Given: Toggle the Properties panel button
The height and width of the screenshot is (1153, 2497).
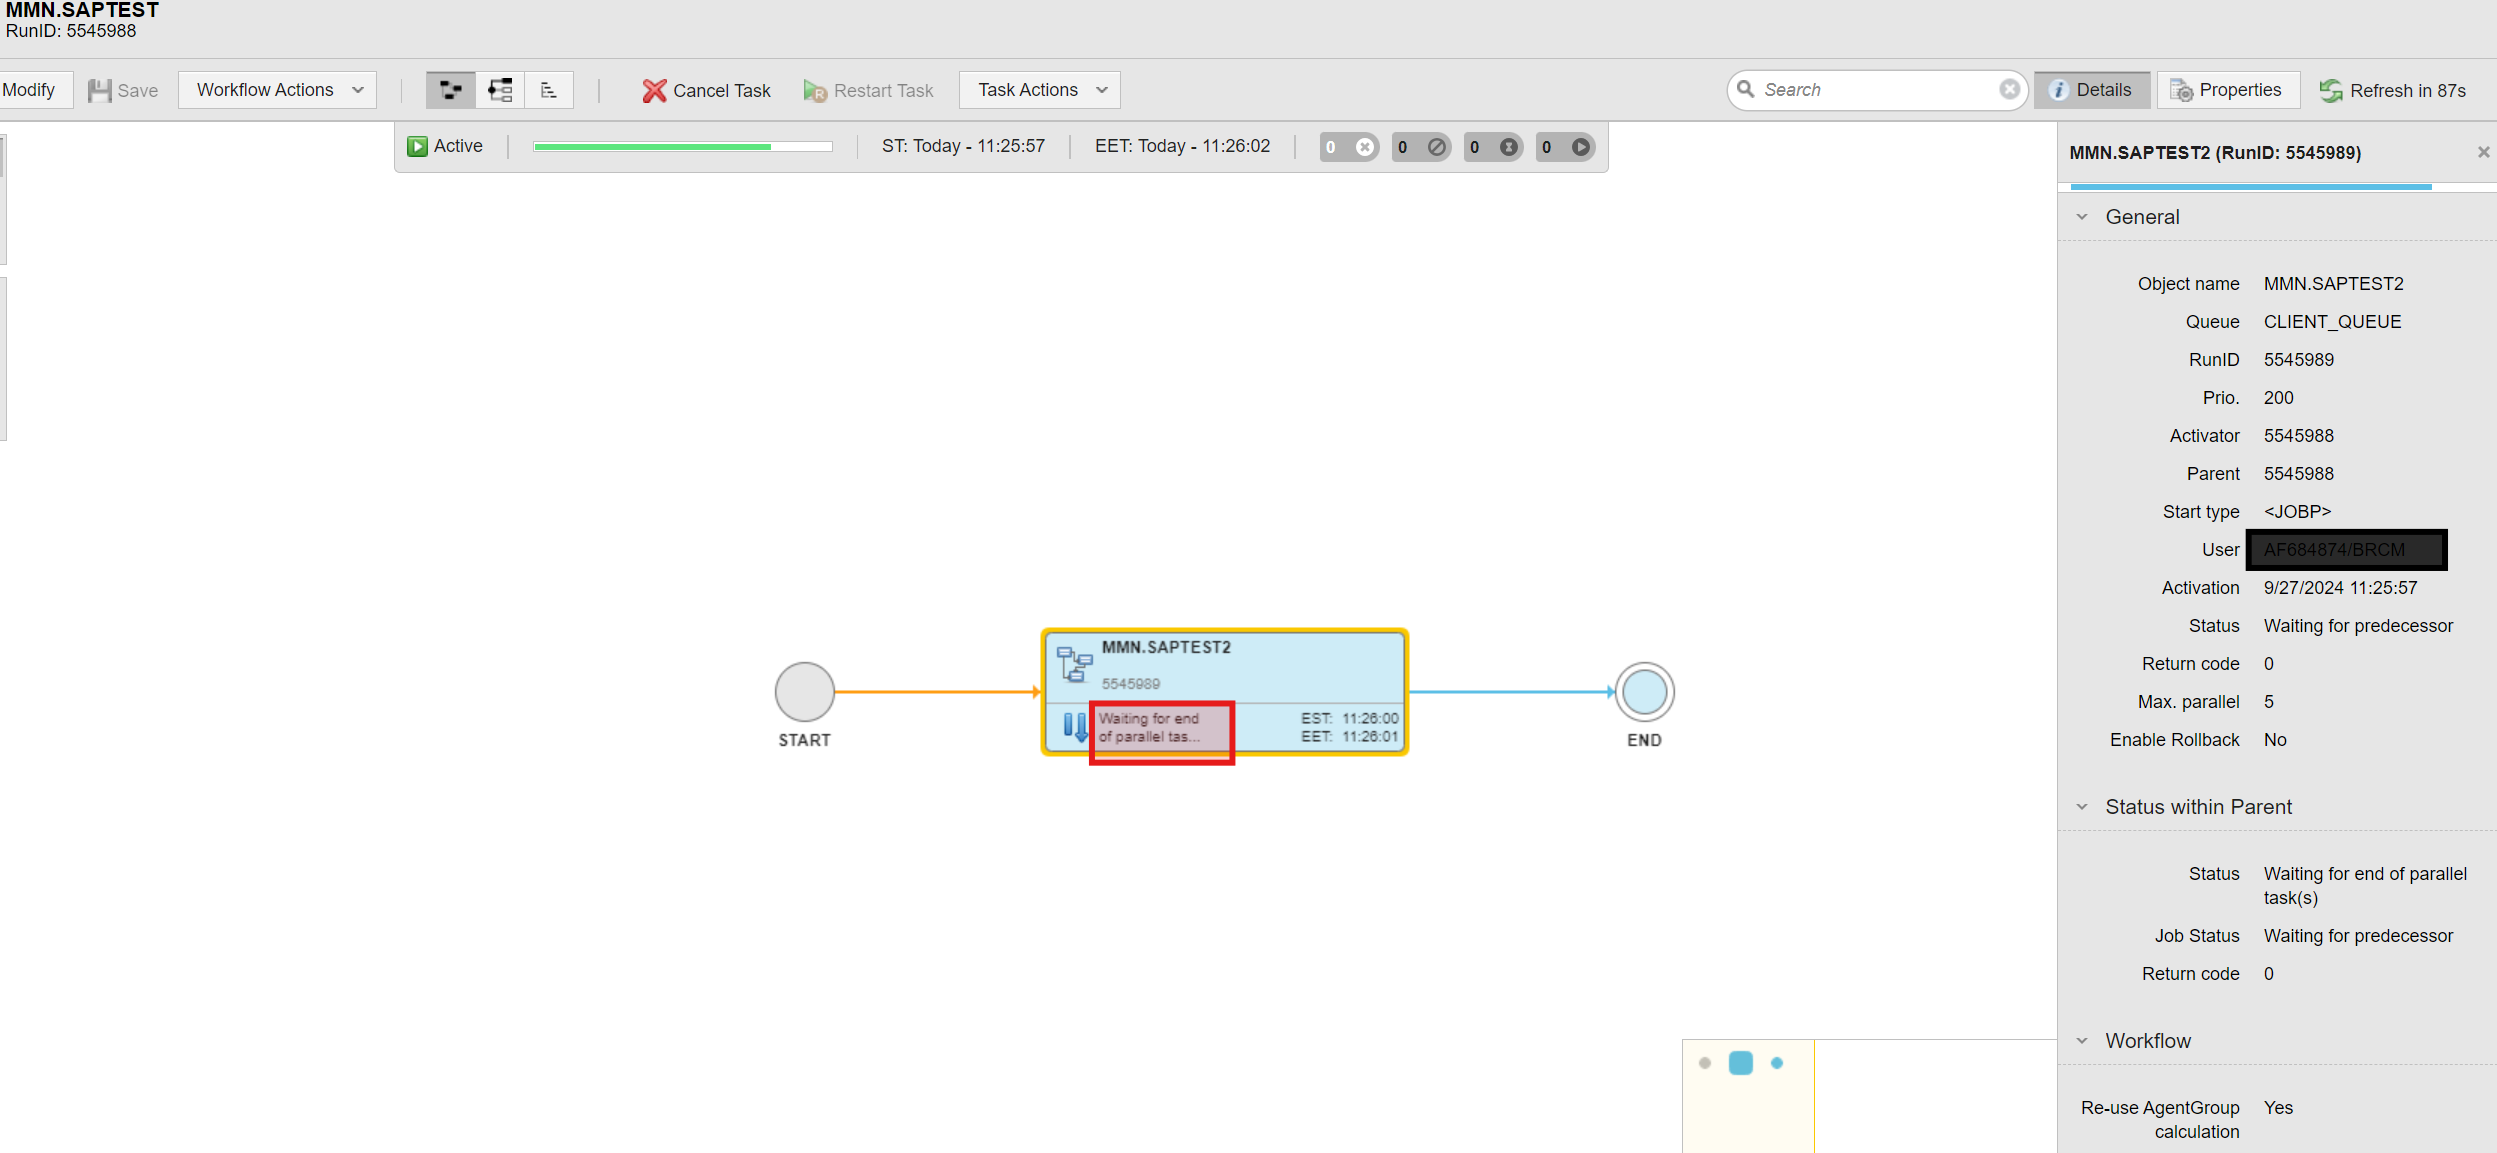Looking at the screenshot, I should [2227, 90].
